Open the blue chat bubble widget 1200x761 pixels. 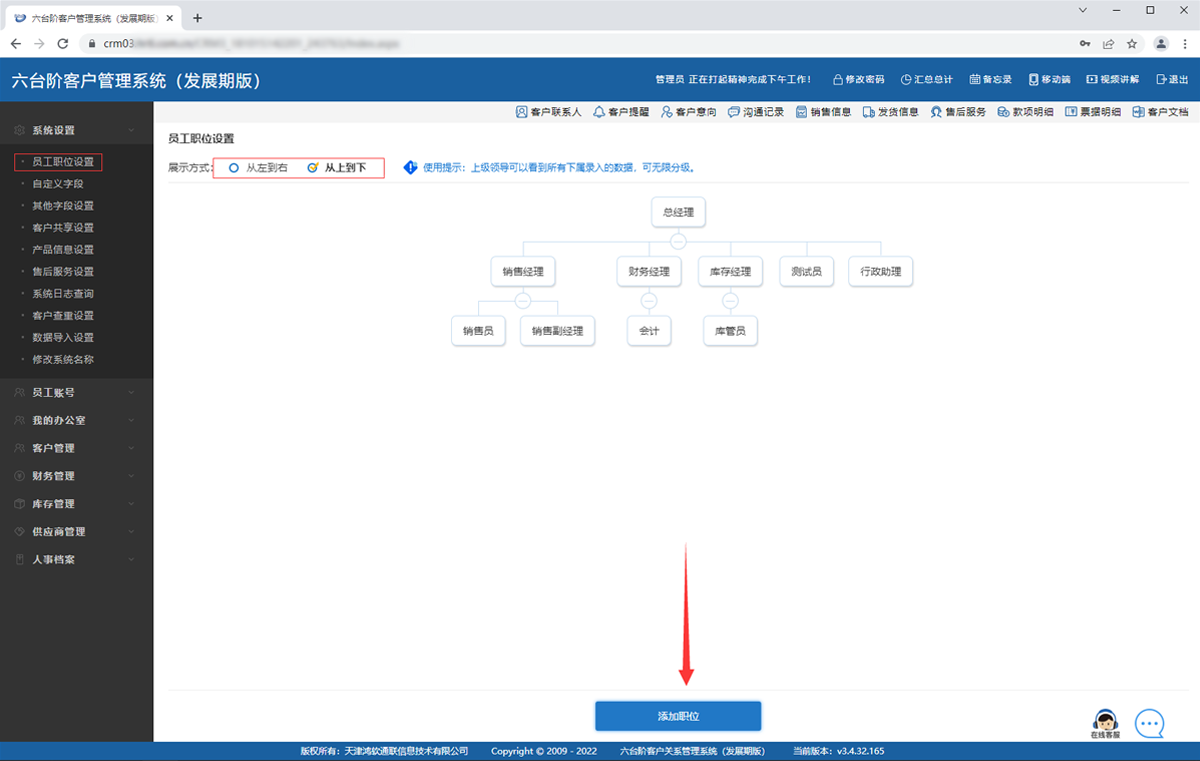pos(1150,723)
